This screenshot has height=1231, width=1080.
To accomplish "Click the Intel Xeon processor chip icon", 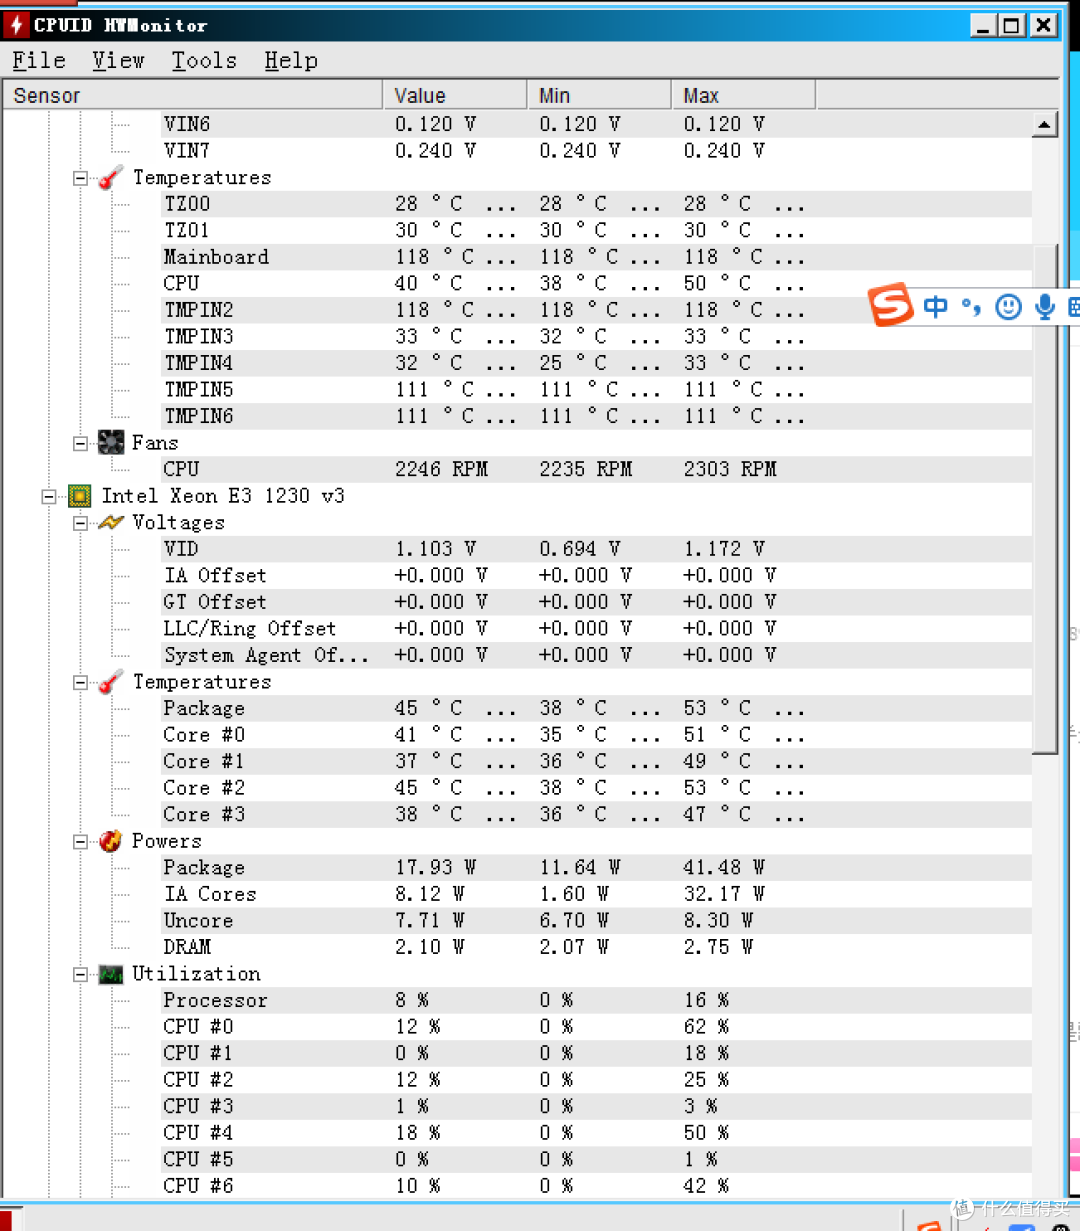I will click(x=79, y=495).
